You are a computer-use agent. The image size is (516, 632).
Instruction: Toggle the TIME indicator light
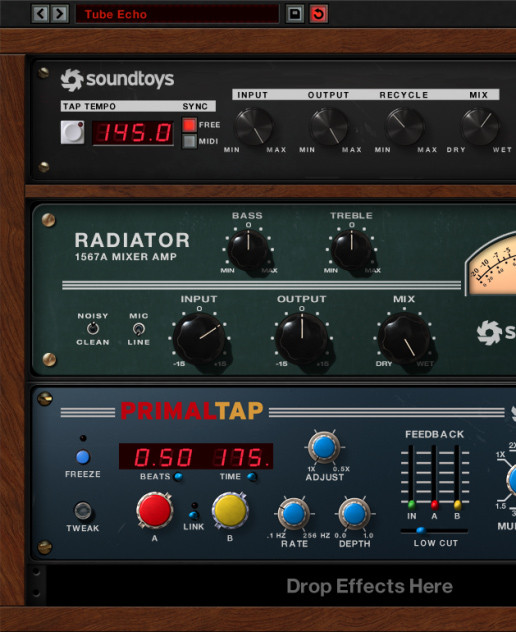point(252,477)
